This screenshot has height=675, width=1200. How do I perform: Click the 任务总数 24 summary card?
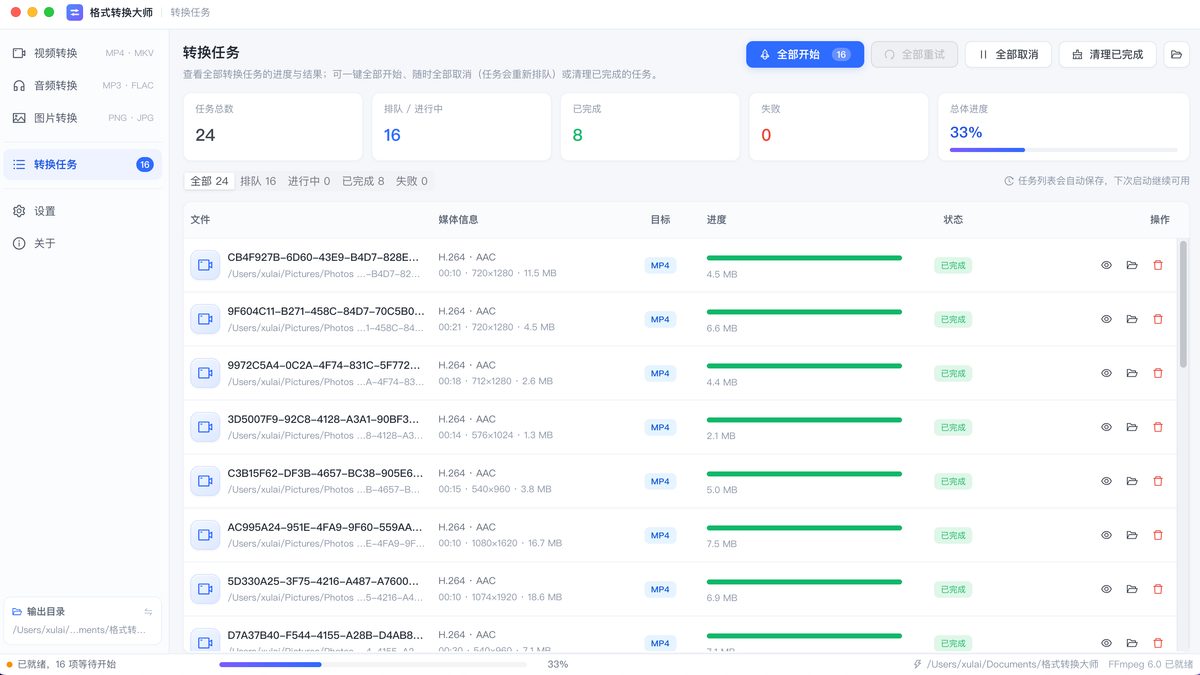(x=273, y=127)
